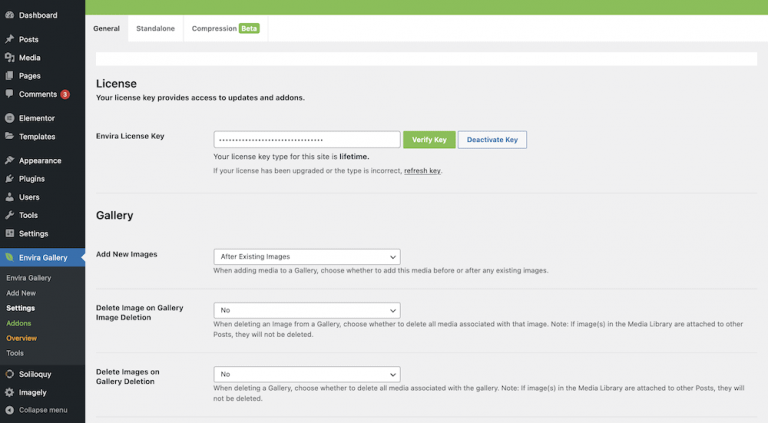The height and width of the screenshot is (423, 768).
Task: Open the Add New Images dropdown
Action: pyautogui.click(x=306, y=256)
